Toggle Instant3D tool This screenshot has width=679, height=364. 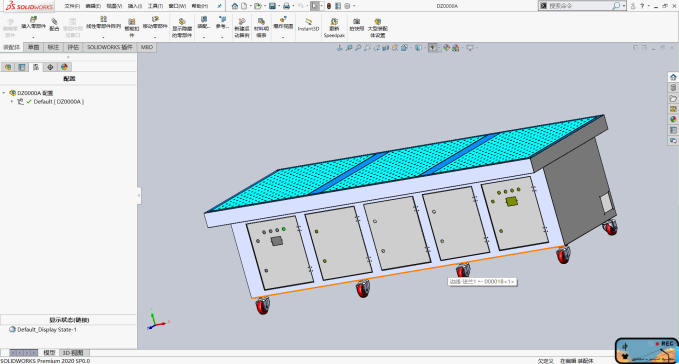coord(308,25)
